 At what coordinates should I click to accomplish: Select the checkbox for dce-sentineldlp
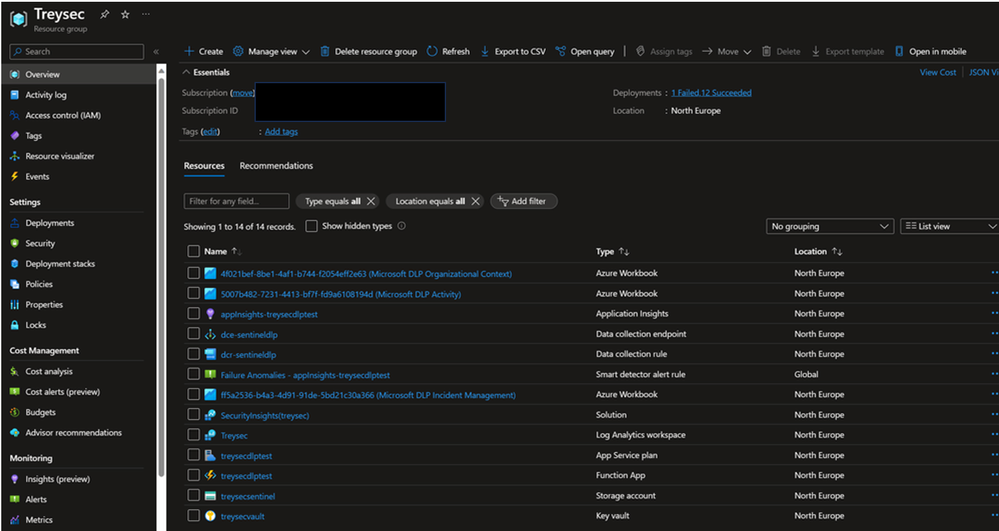(194, 334)
